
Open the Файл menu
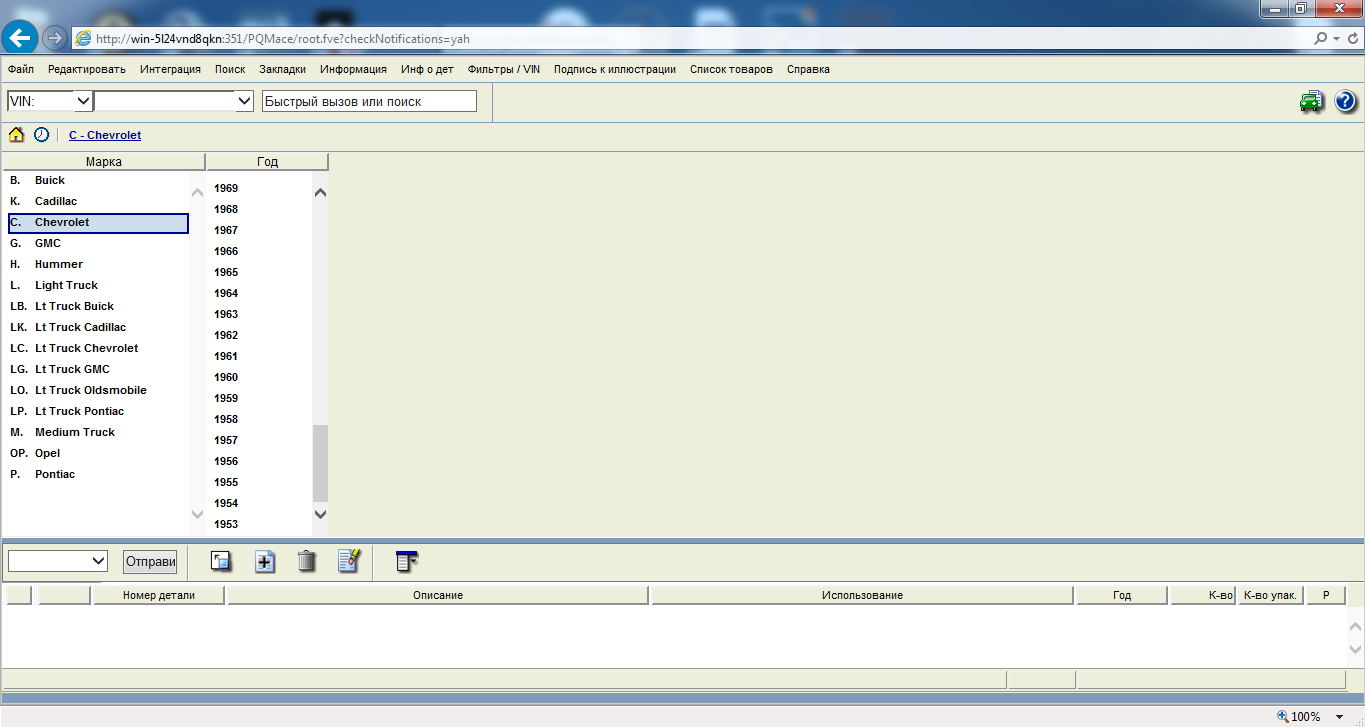(x=21, y=69)
